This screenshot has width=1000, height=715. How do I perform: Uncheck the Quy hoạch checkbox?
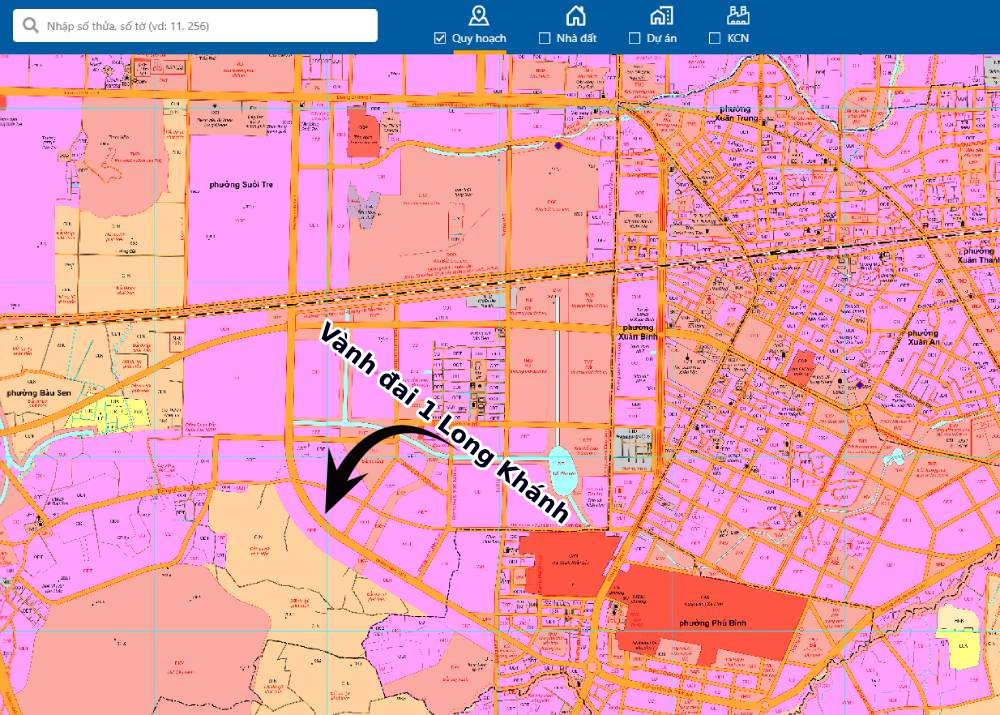point(440,38)
